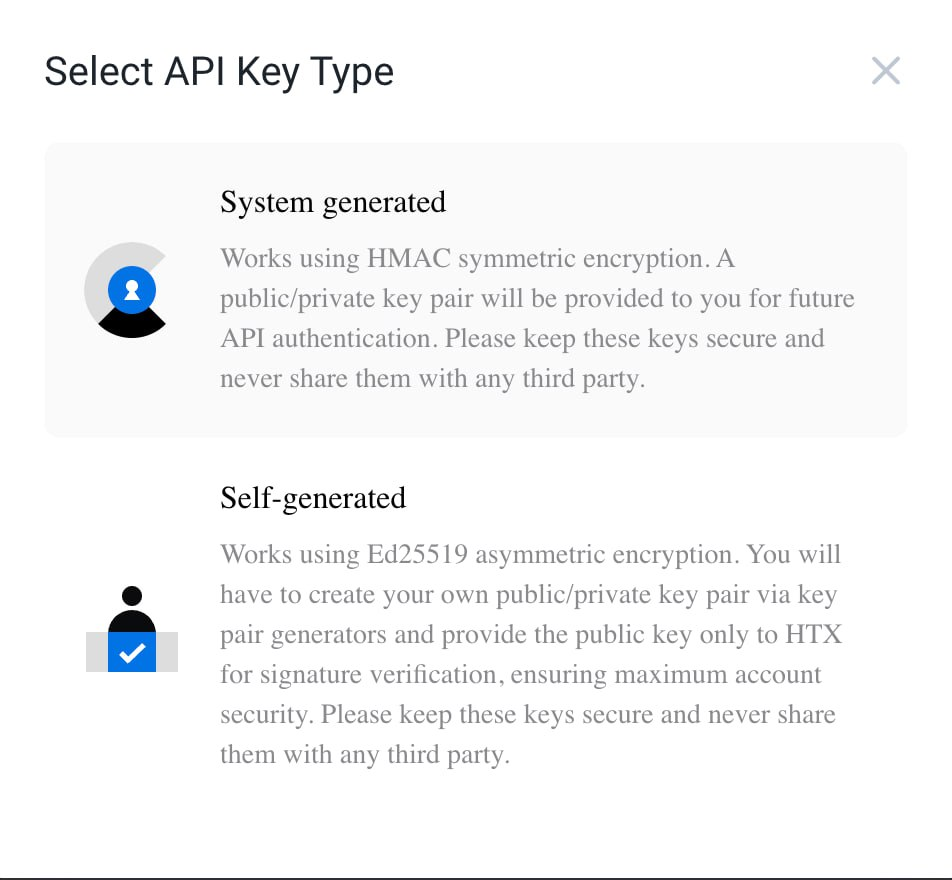
Task: Click the 'pair generators and provide the public key' line
Action: pos(531,635)
